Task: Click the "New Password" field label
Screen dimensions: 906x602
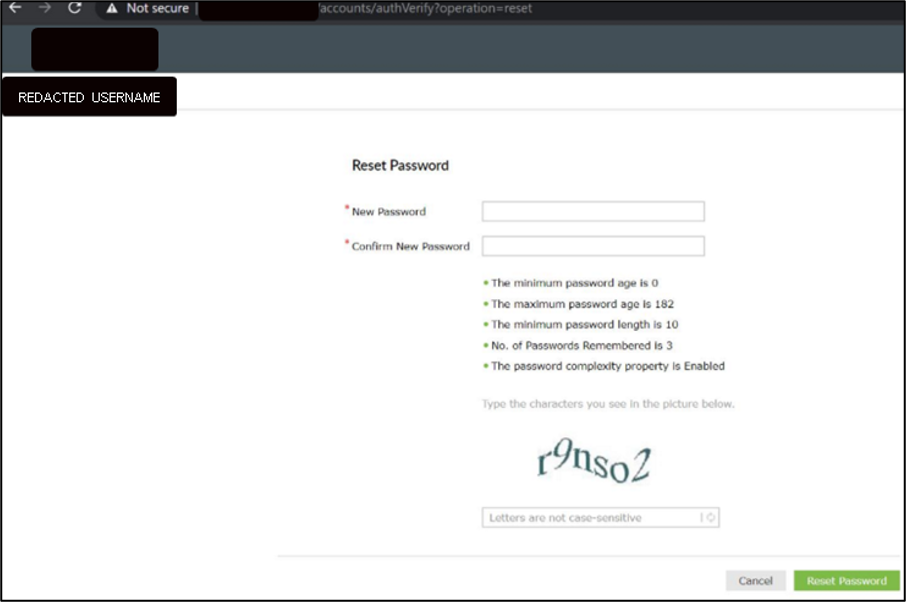Action: (x=389, y=211)
